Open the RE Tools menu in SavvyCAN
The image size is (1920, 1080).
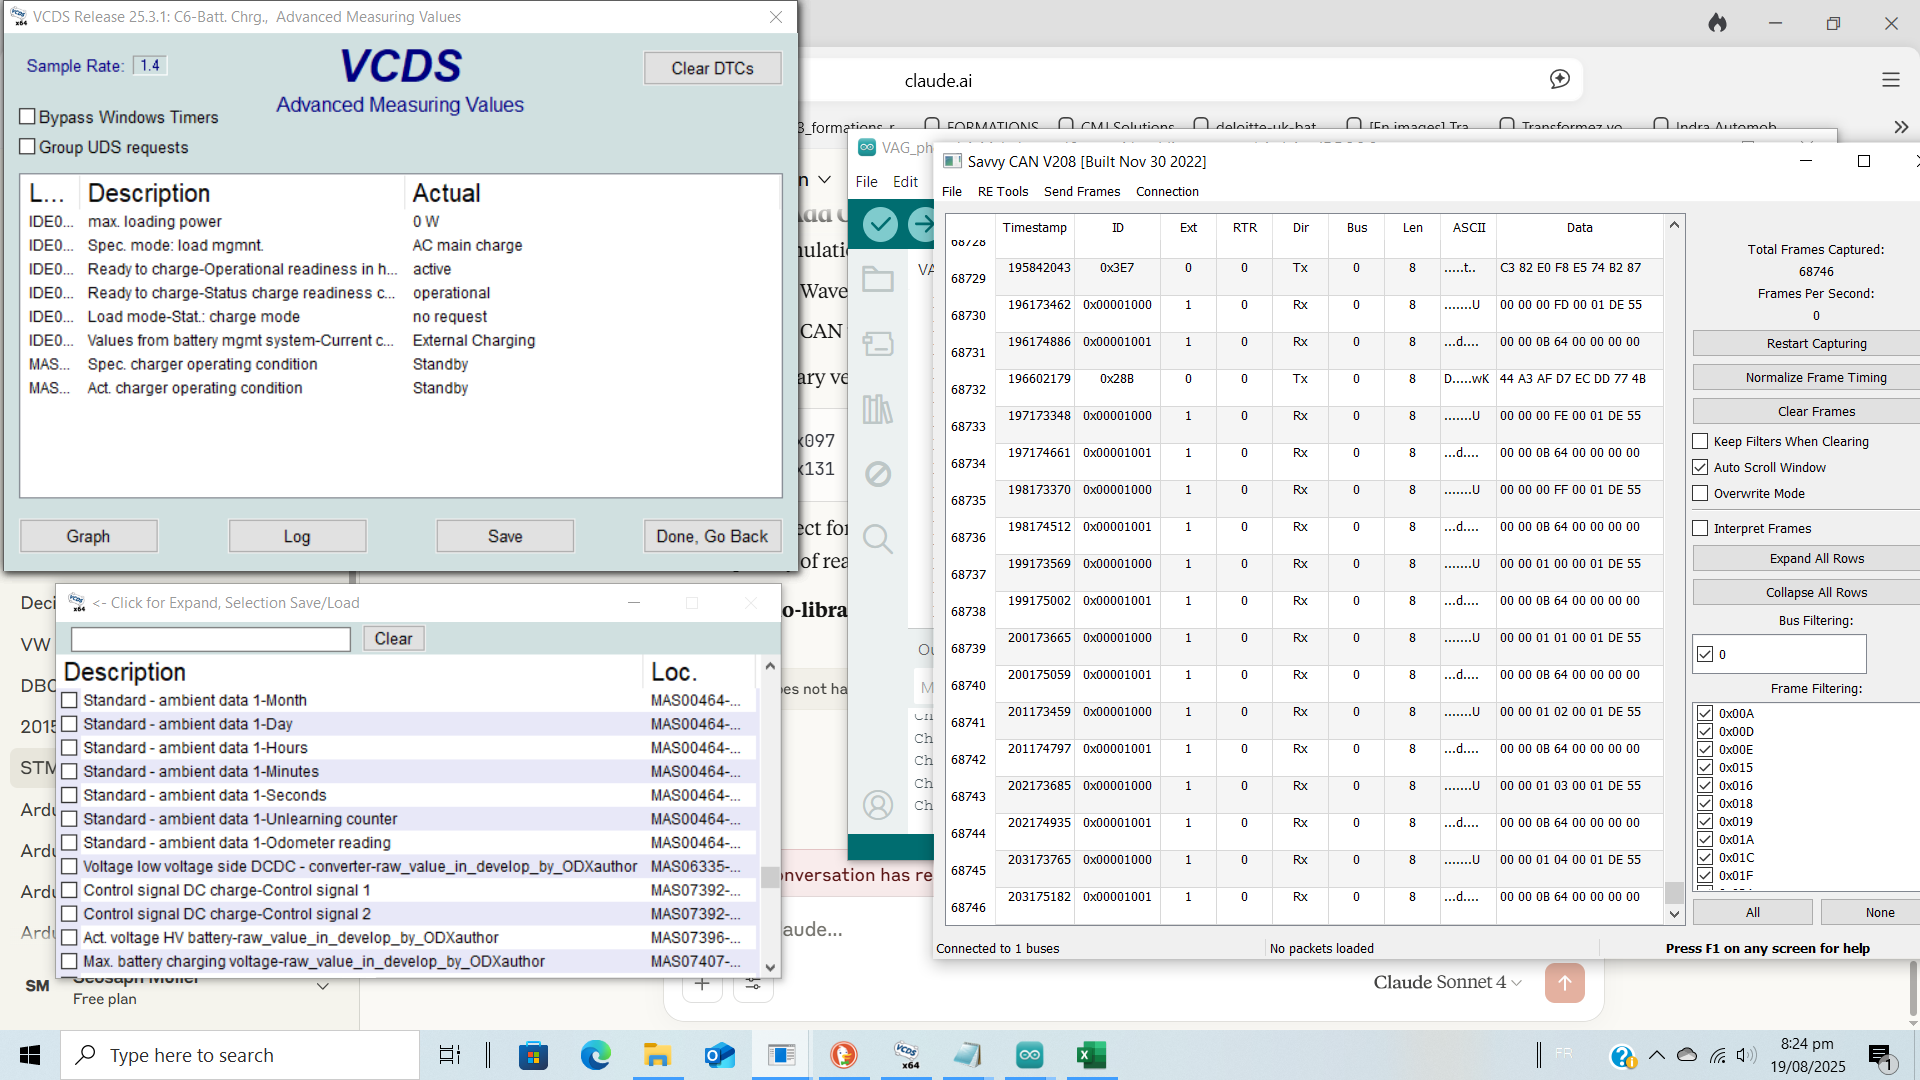(x=1002, y=191)
